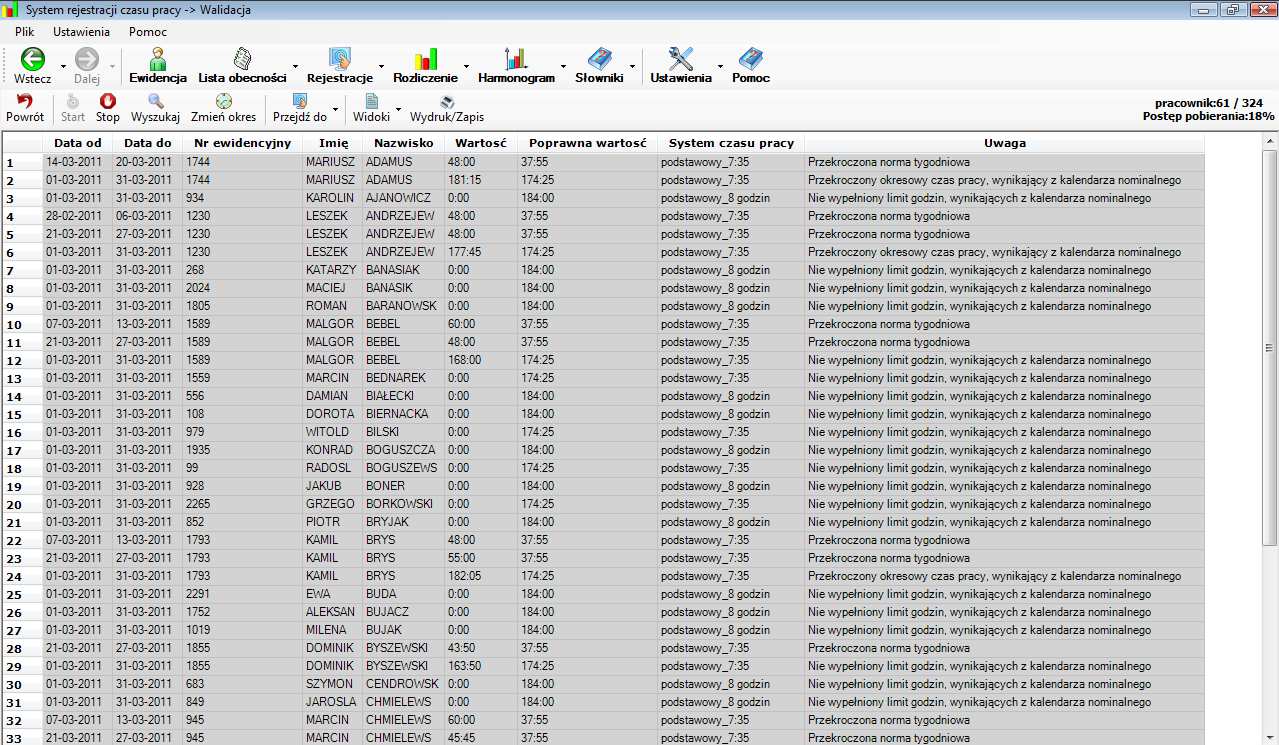Expand the Widoki dropdown arrow
Image resolution: width=1279 pixels, height=745 pixels.
coord(398,109)
